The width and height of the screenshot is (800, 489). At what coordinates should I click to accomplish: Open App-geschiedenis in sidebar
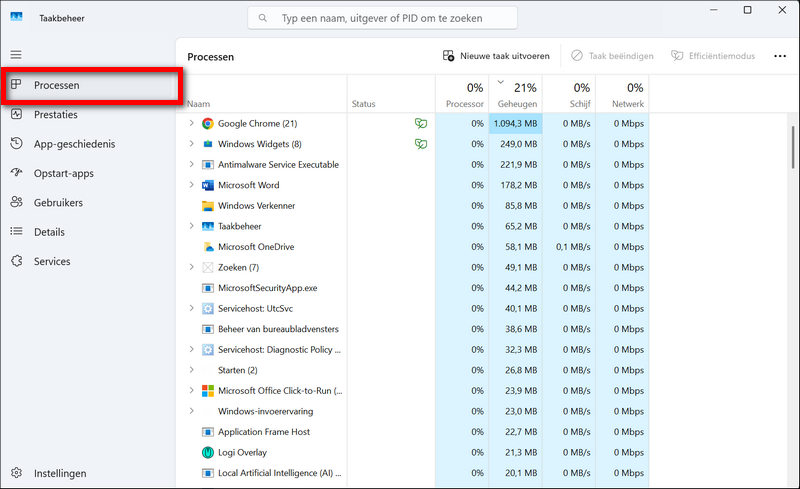pyautogui.click(x=74, y=144)
